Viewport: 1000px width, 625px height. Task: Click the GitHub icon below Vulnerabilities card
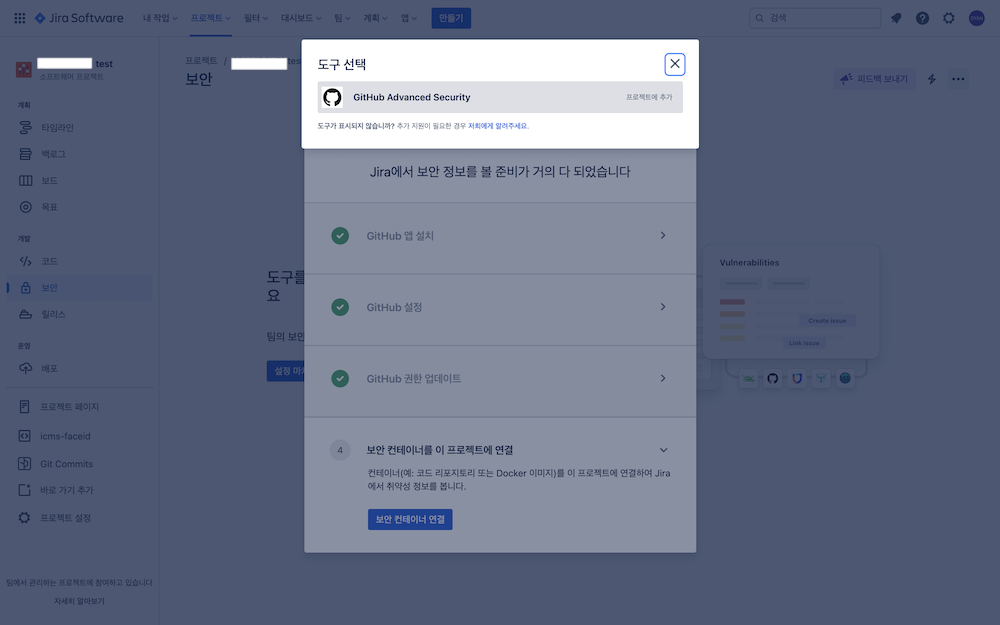point(772,378)
